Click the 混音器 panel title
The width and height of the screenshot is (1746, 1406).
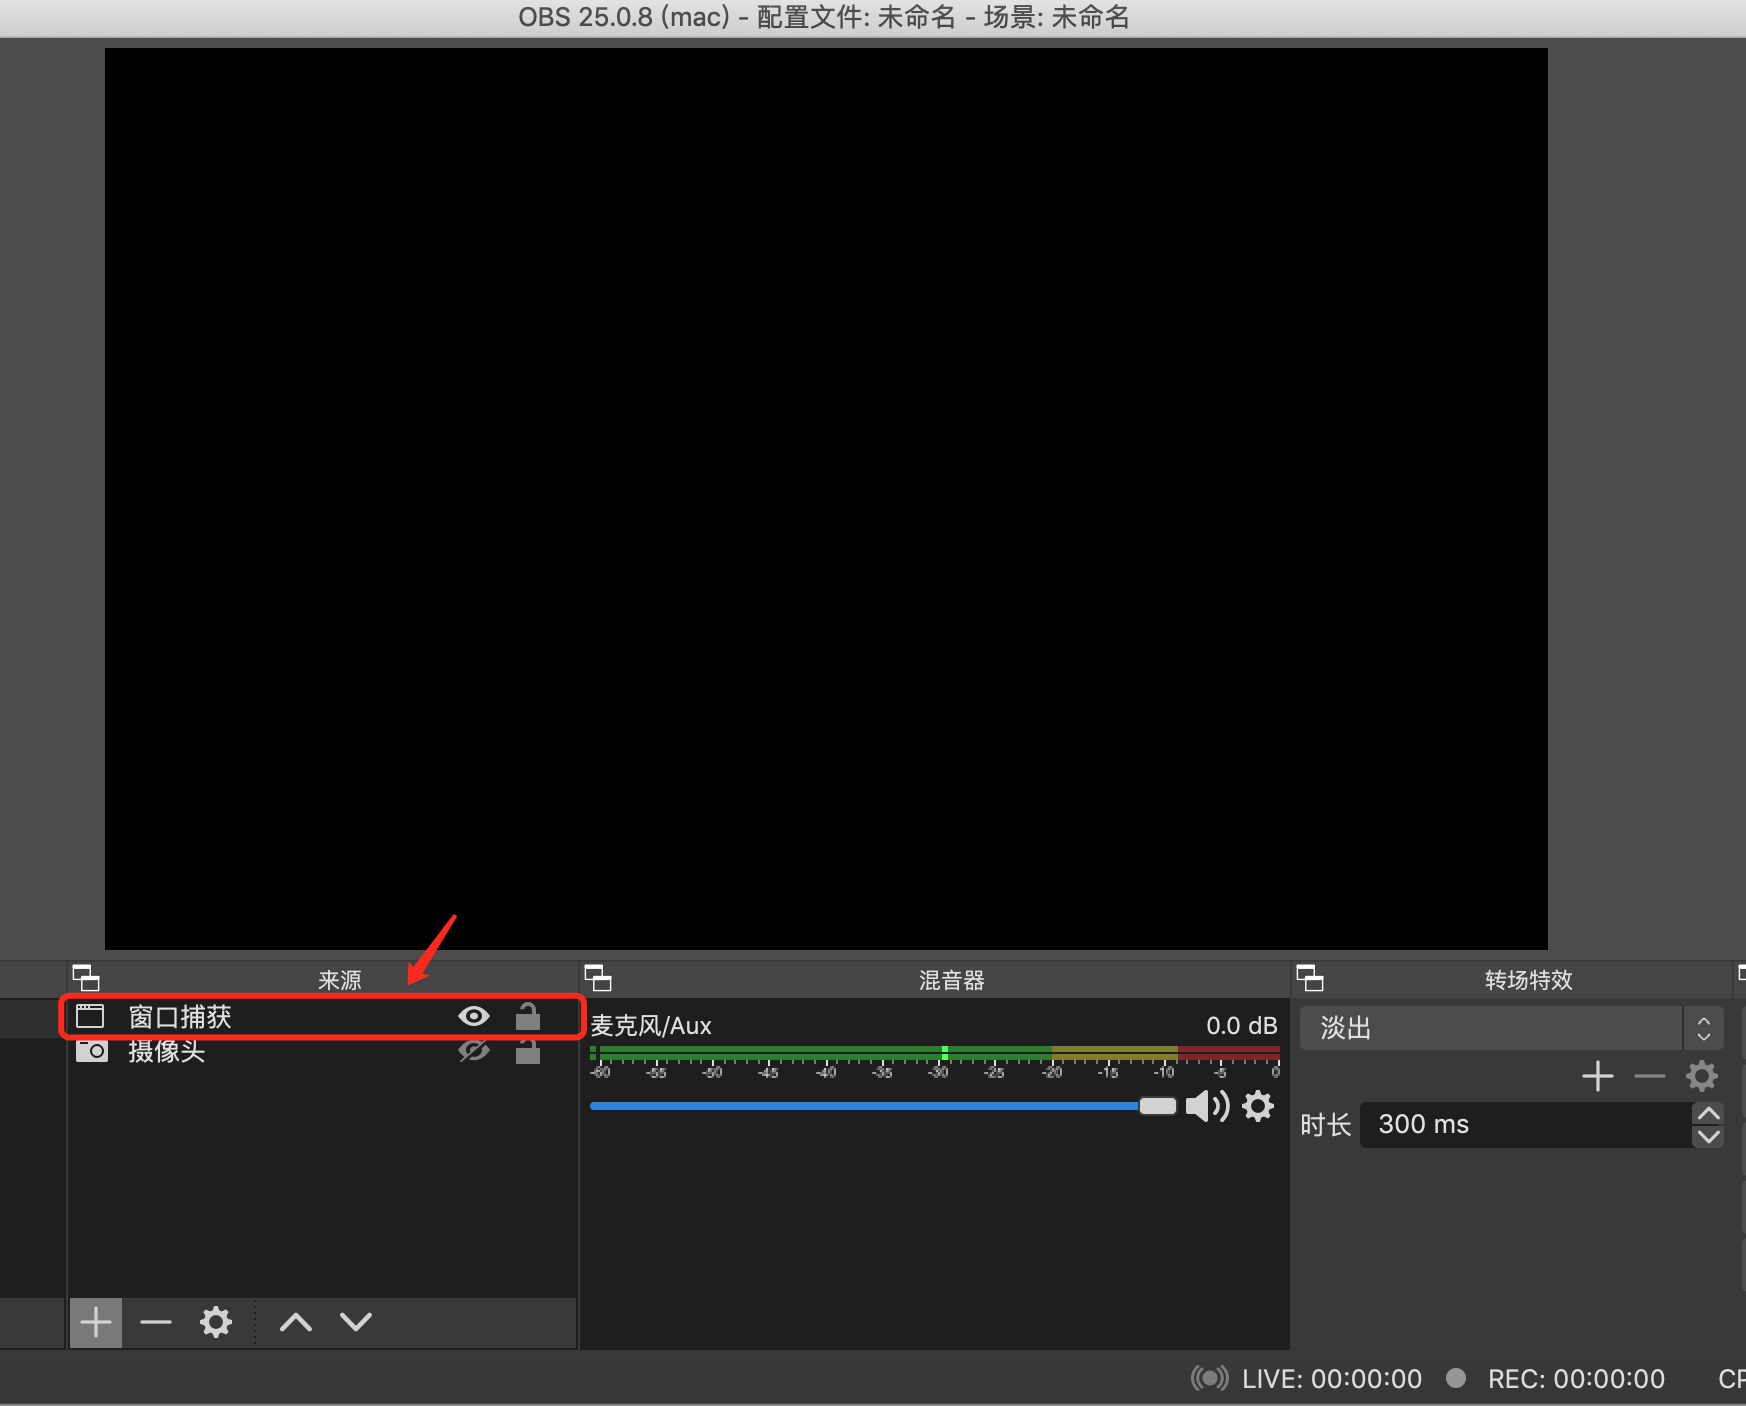[952, 980]
